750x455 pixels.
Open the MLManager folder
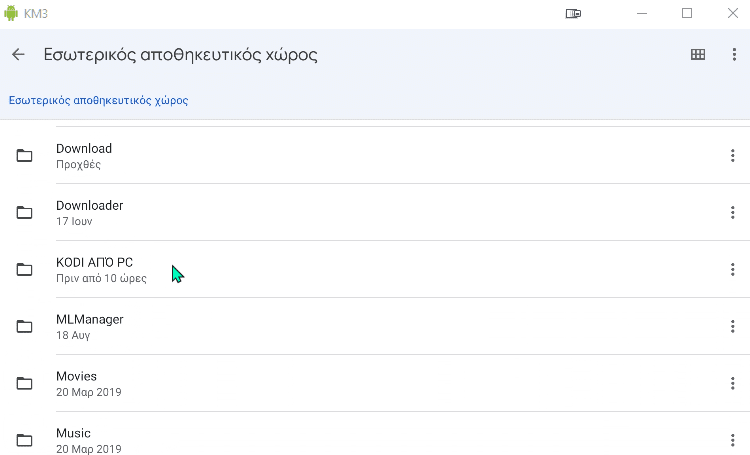[375, 326]
